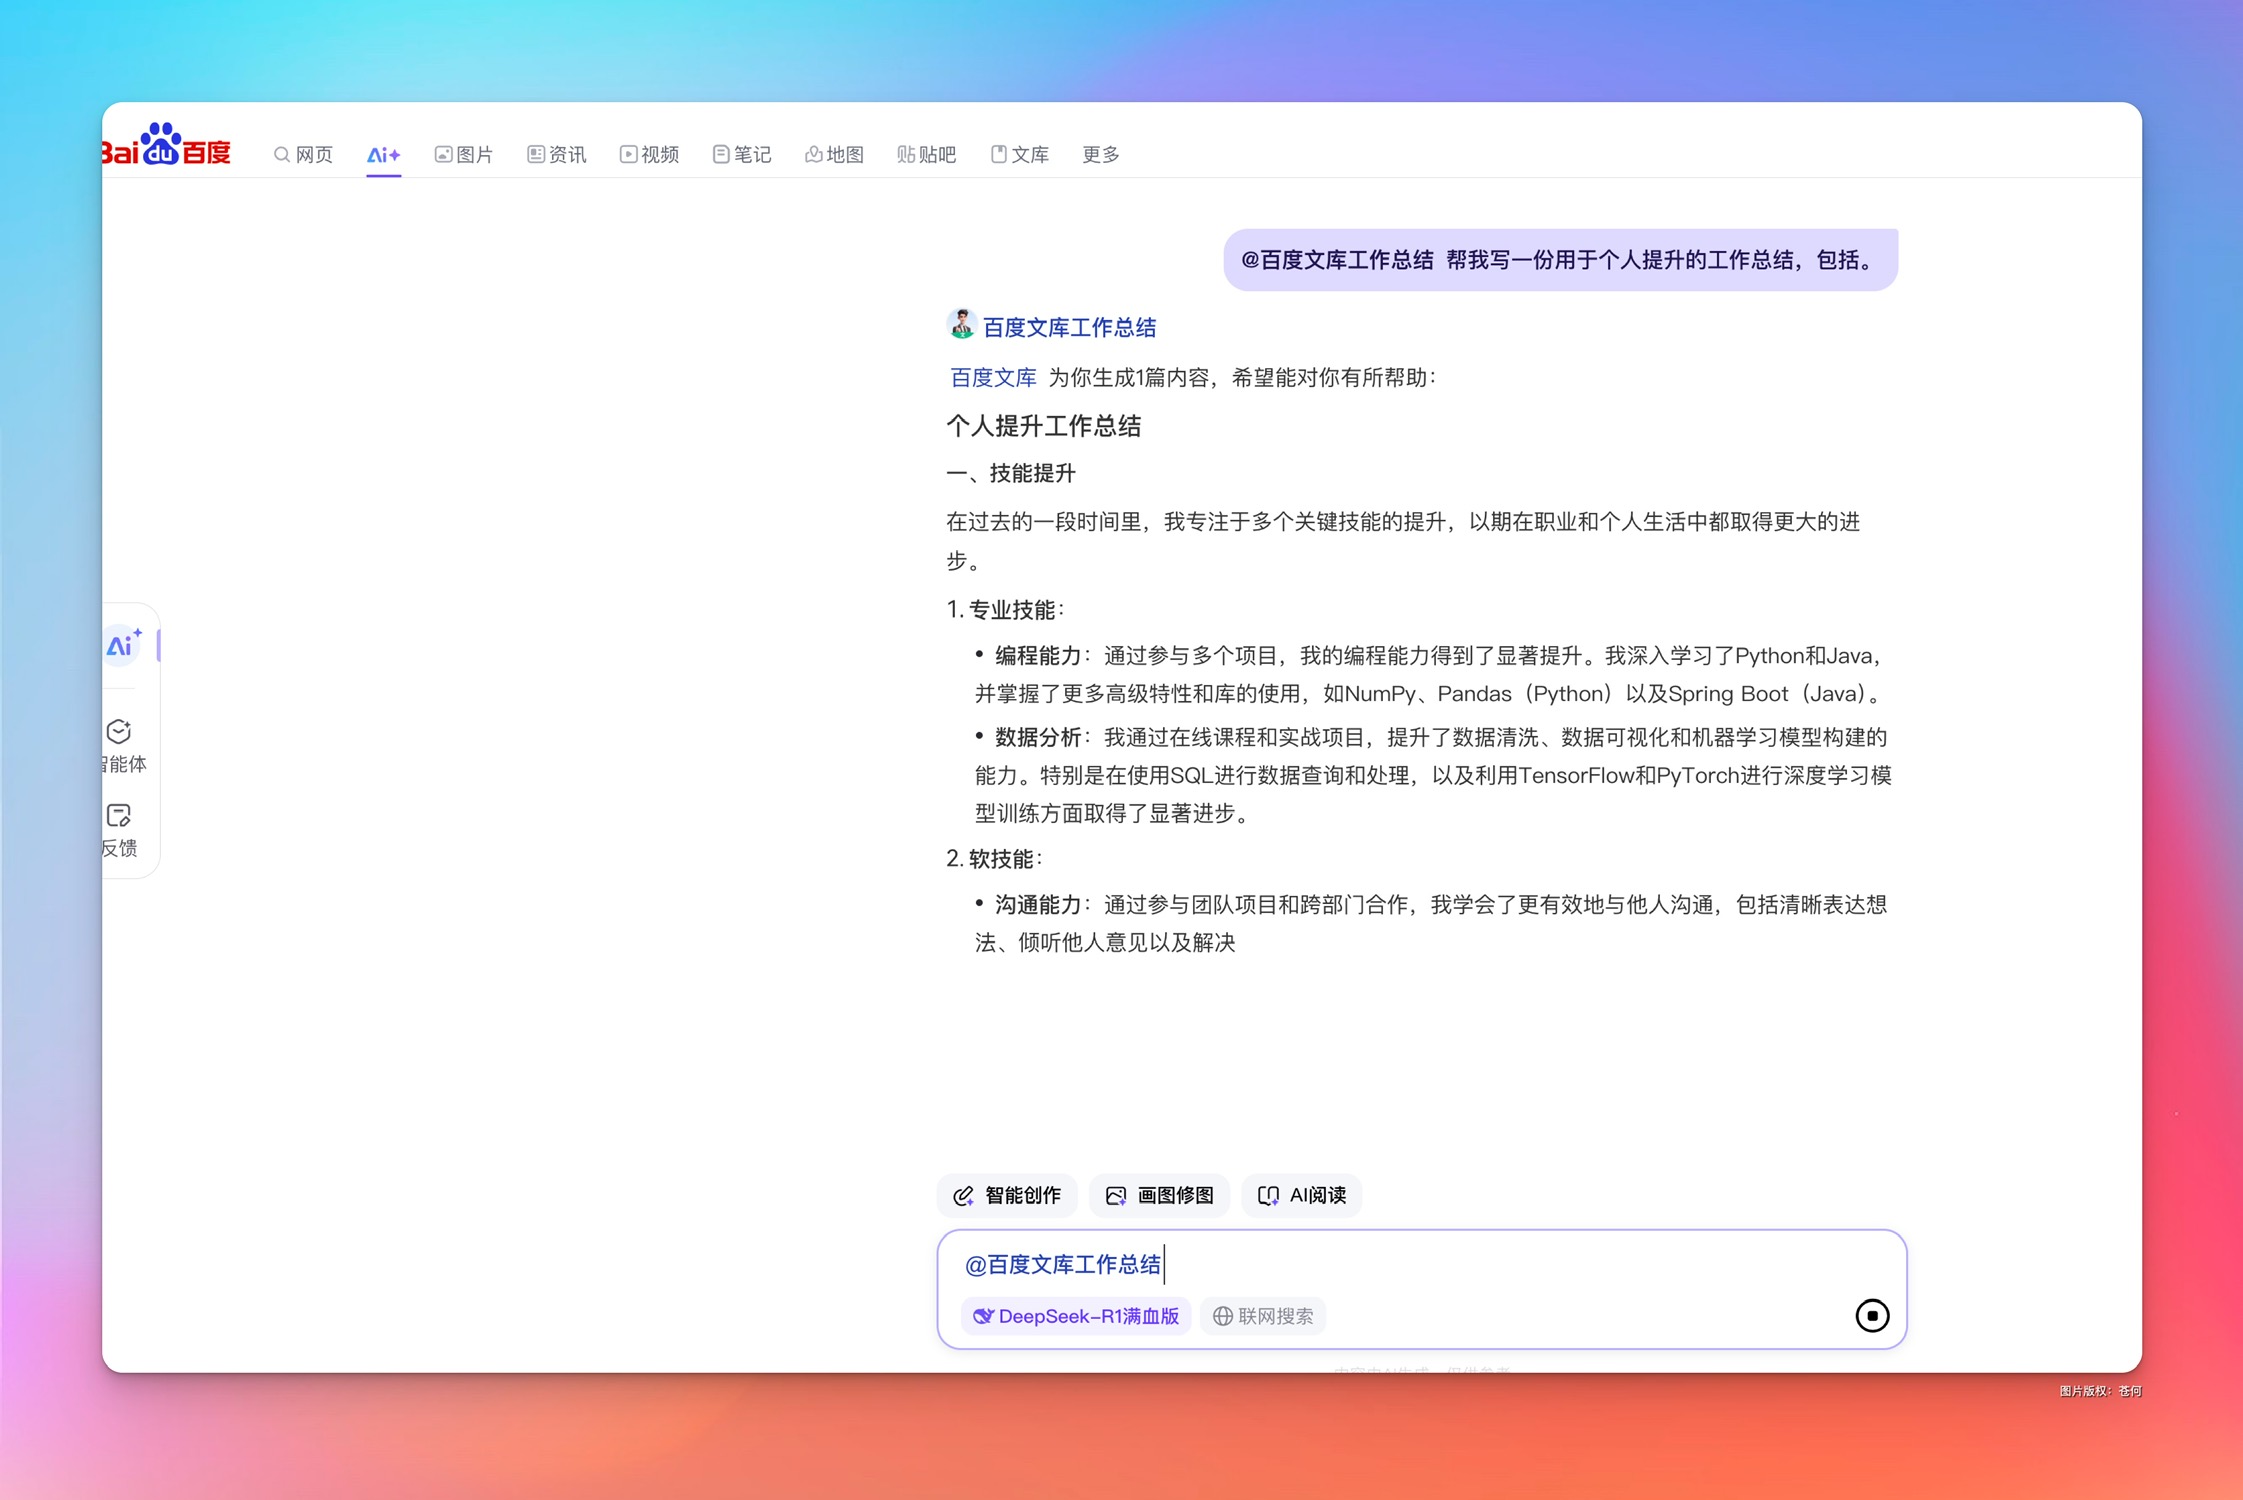Image resolution: width=2243 pixels, height=1500 pixels.
Task: Click the Baidu logo
Action: 168,145
